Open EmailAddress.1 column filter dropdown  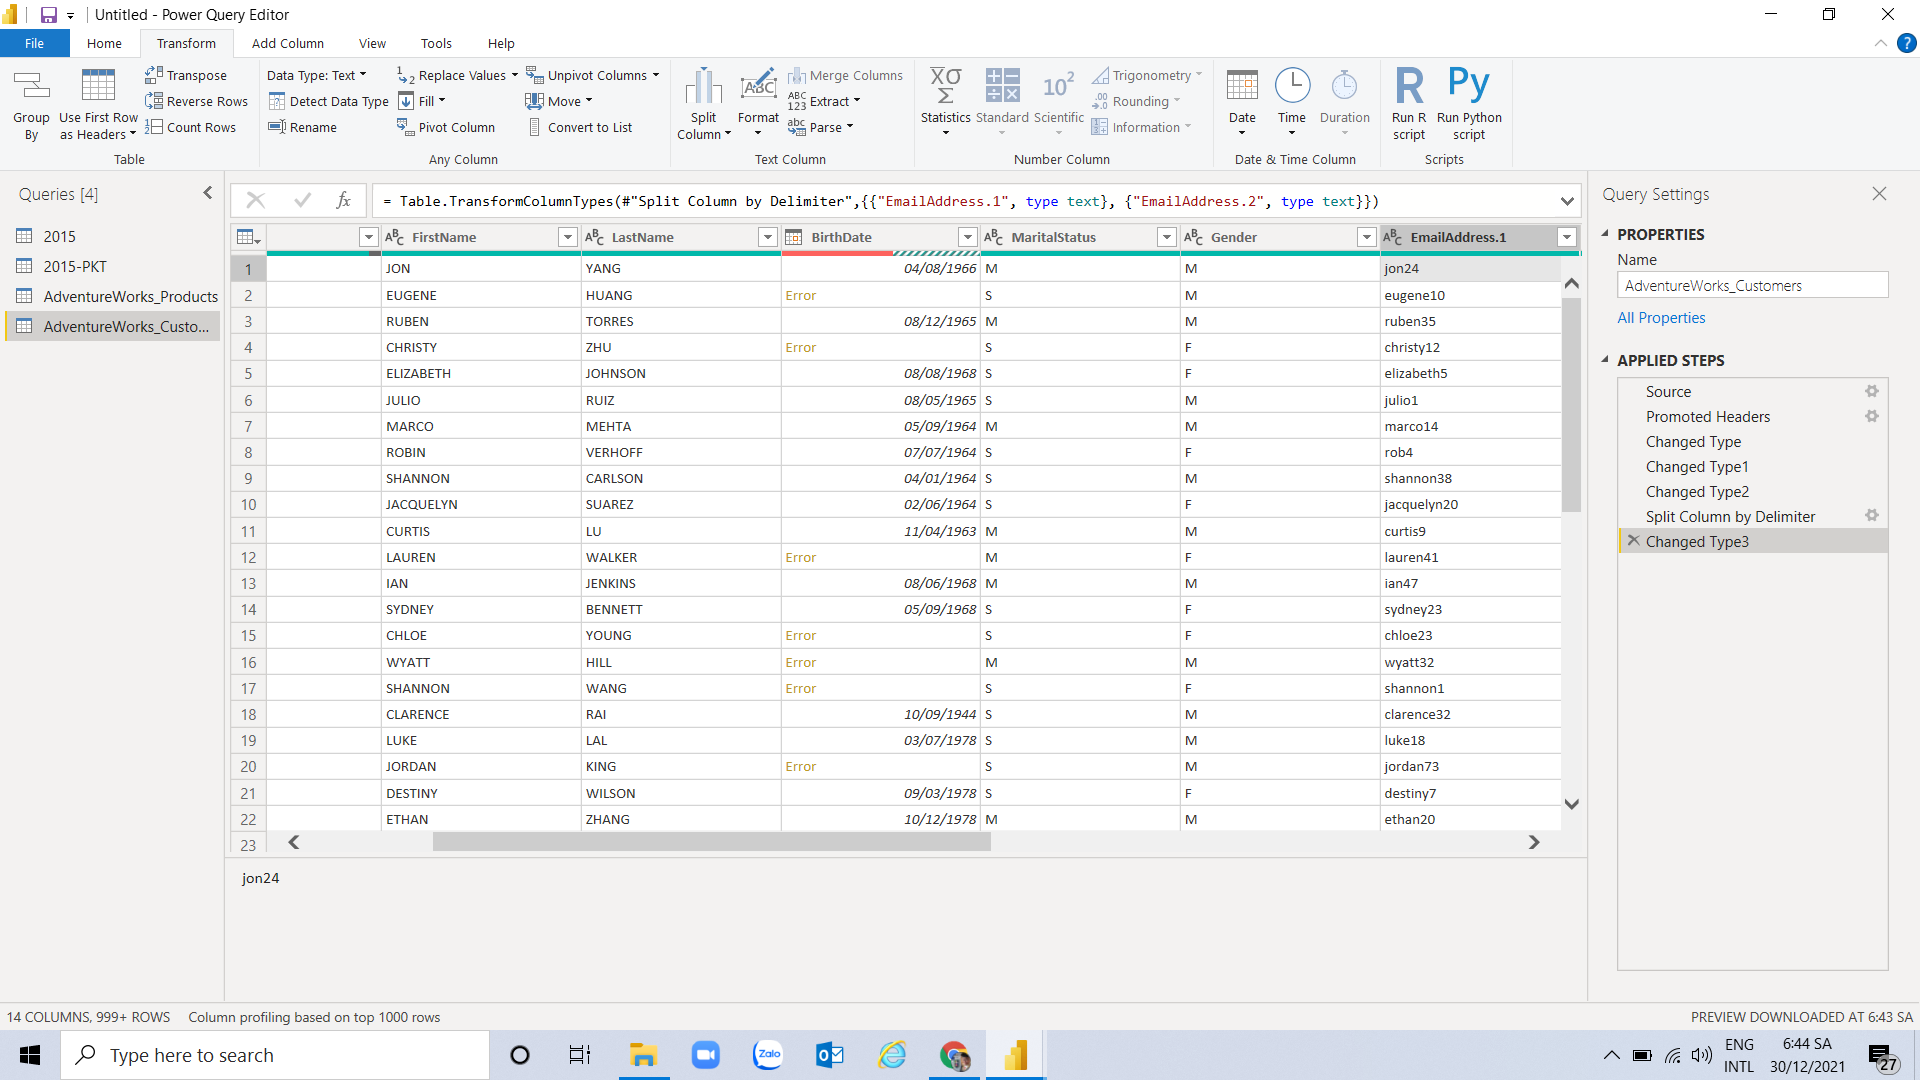[1567, 237]
